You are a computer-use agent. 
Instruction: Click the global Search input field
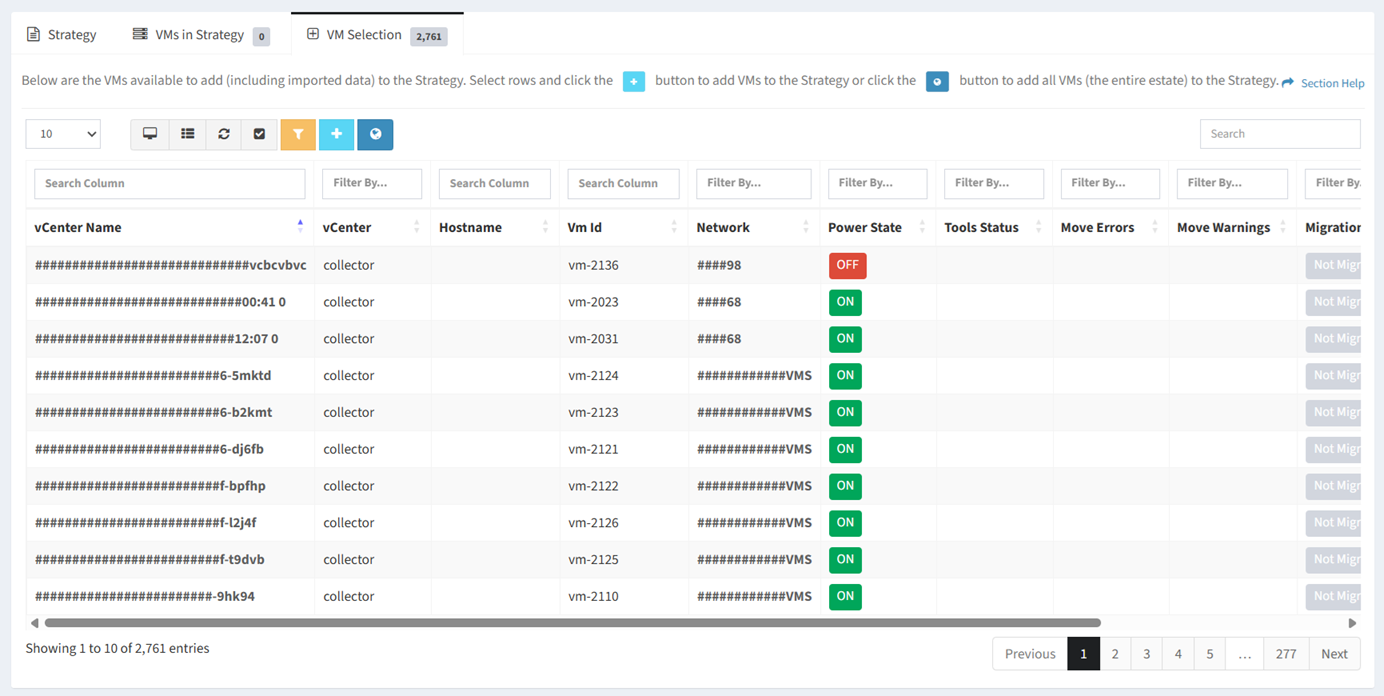pyautogui.click(x=1280, y=134)
